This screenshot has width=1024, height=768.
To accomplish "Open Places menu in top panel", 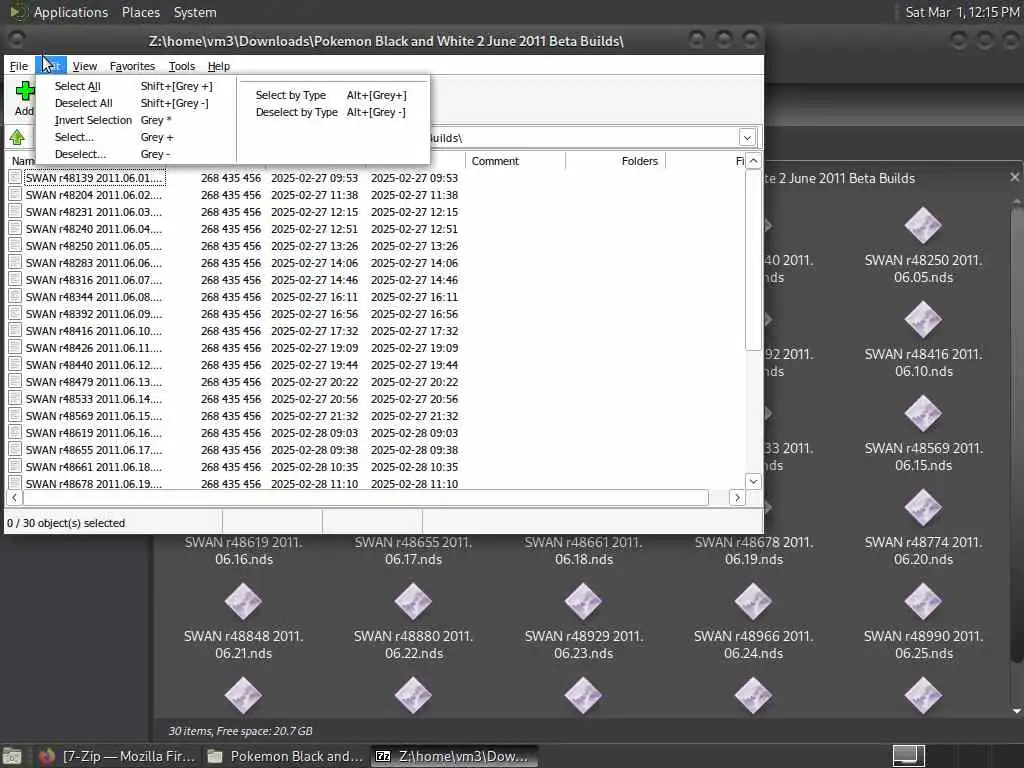I will click(x=140, y=12).
